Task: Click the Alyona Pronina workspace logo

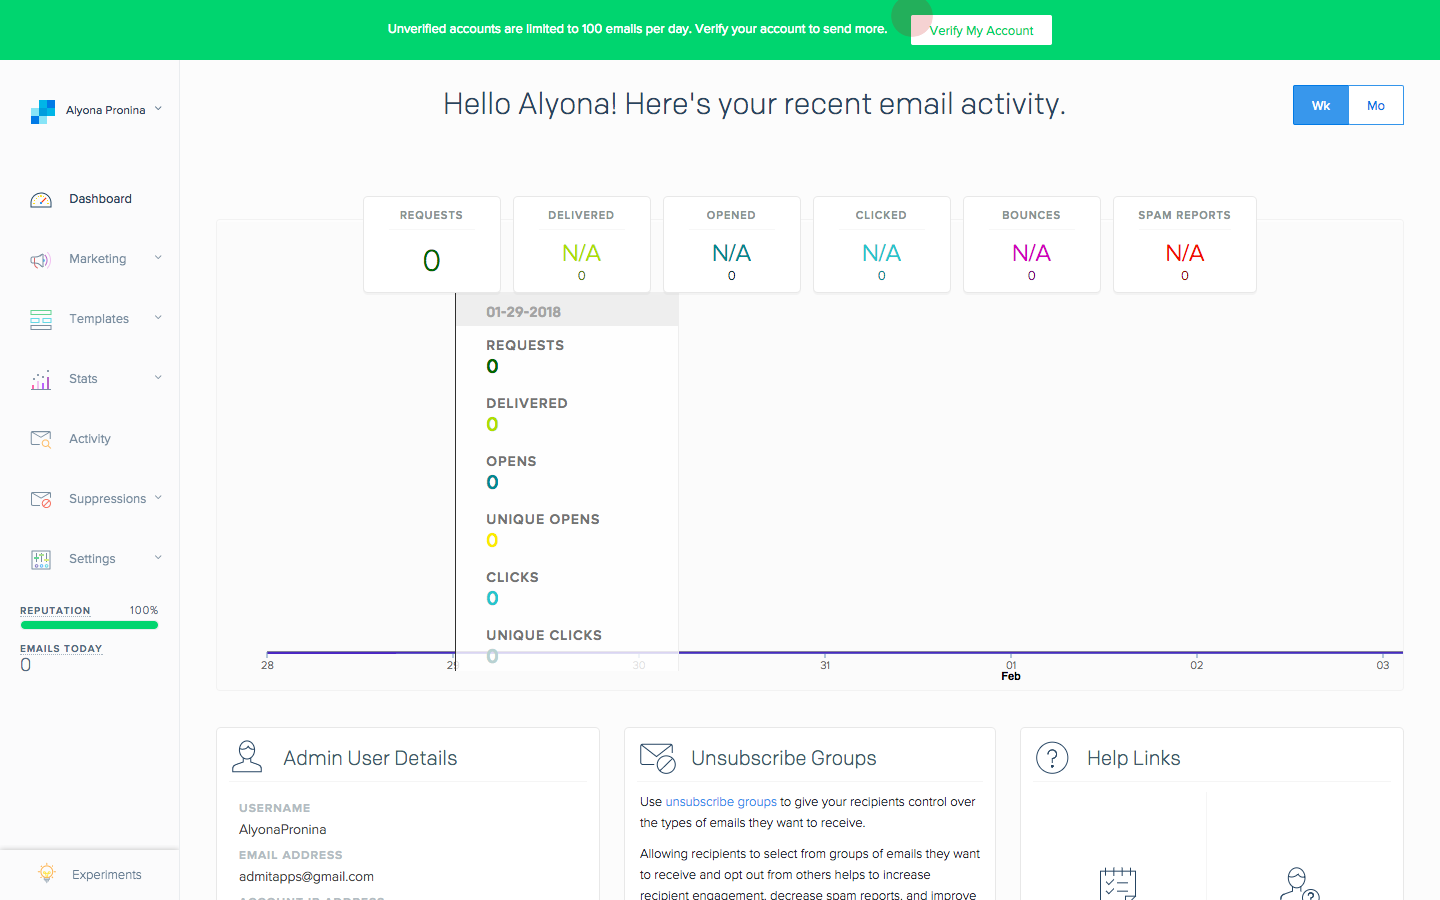Action: (x=43, y=110)
